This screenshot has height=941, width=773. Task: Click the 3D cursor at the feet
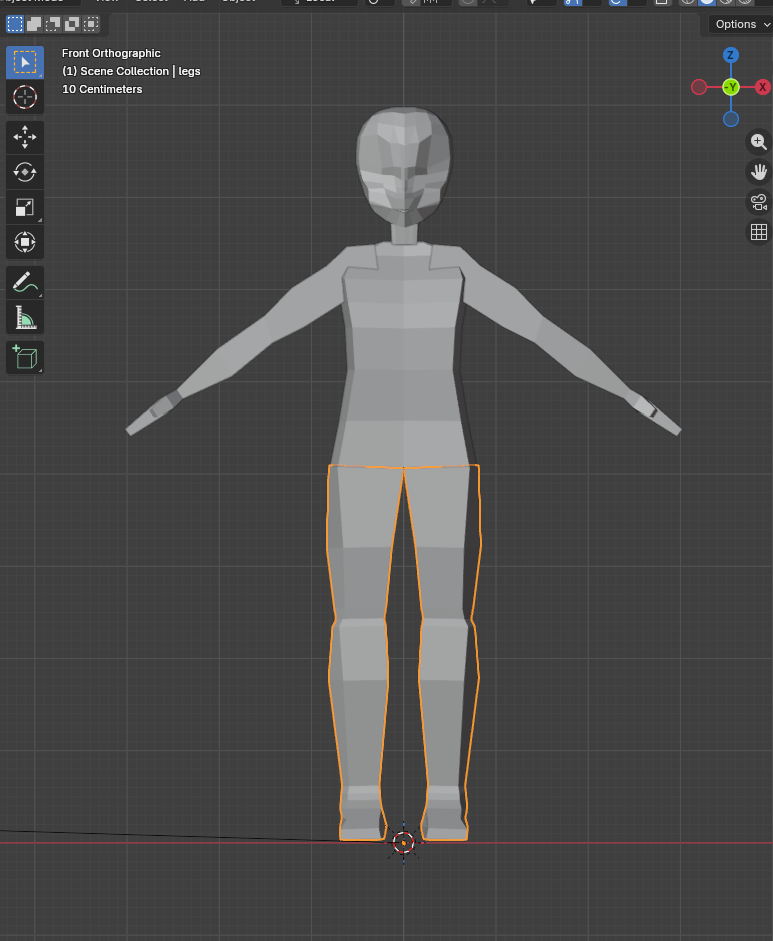pyautogui.click(x=403, y=843)
